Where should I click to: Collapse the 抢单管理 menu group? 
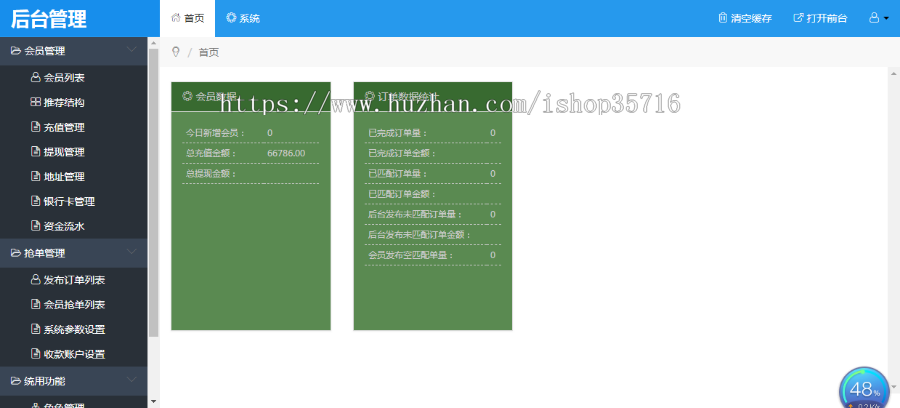tap(73, 253)
